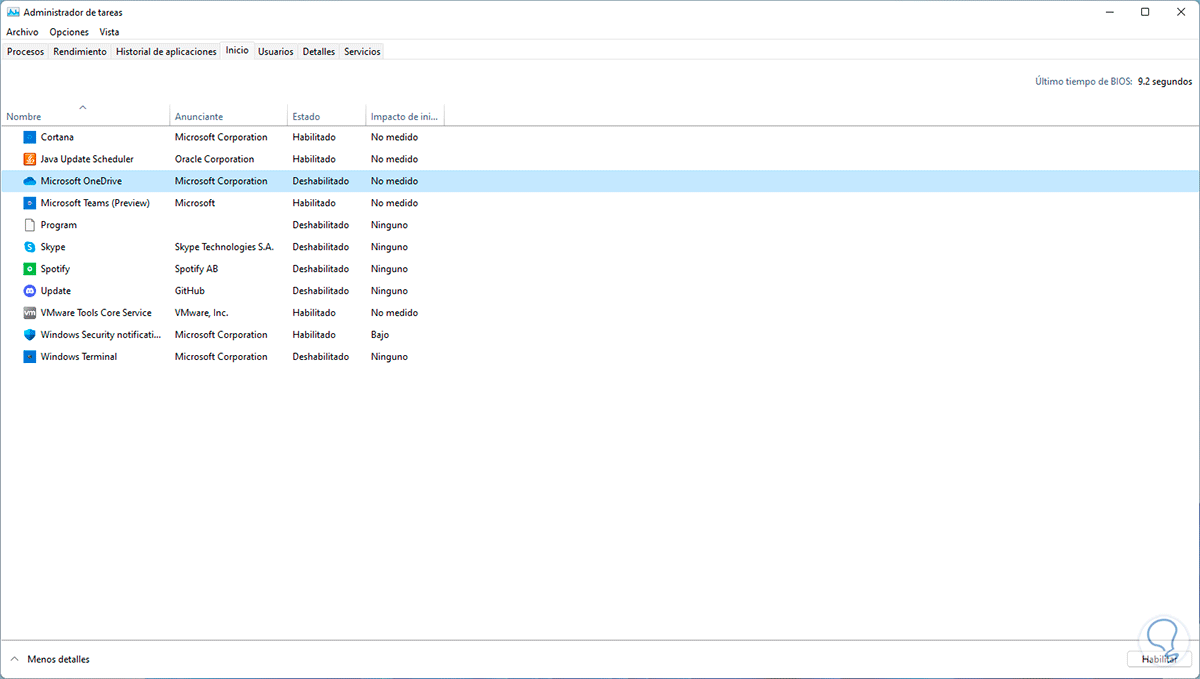The height and width of the screenshot is (679, 1200).
Task: Click the Windows Security shield icon
Action: pyautogui.click(x=29, y=335)
